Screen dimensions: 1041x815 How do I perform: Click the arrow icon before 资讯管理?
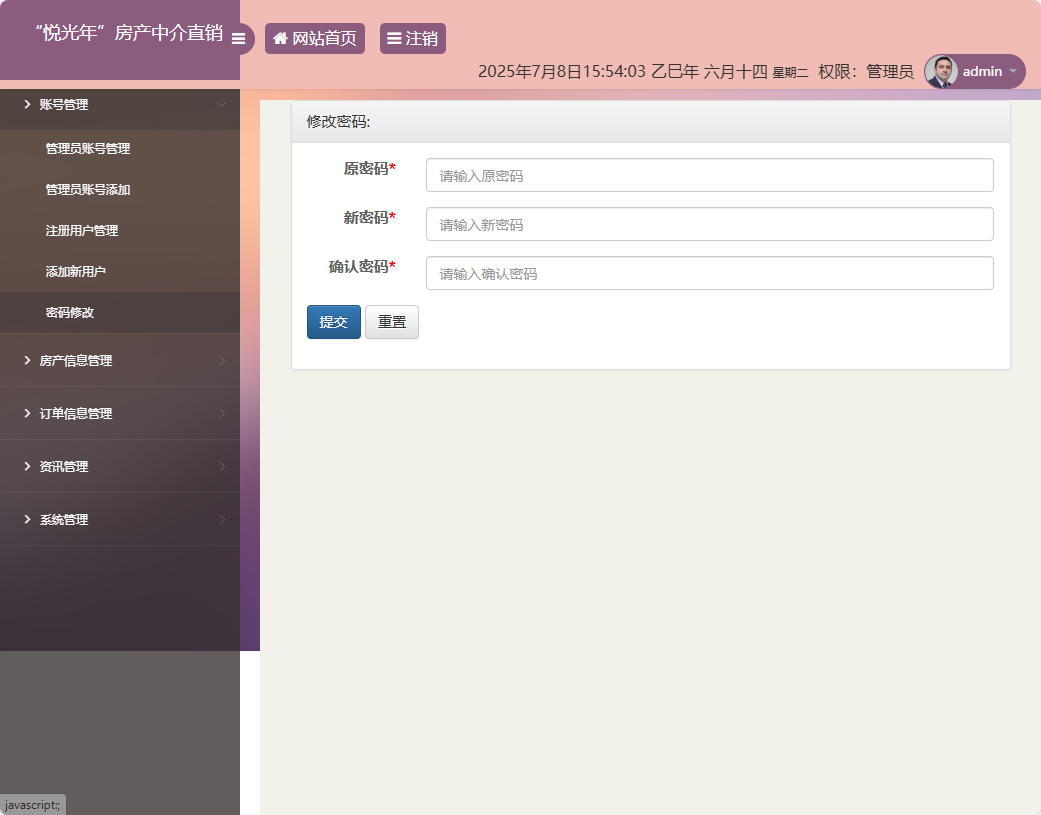click(x=26, y=466)
